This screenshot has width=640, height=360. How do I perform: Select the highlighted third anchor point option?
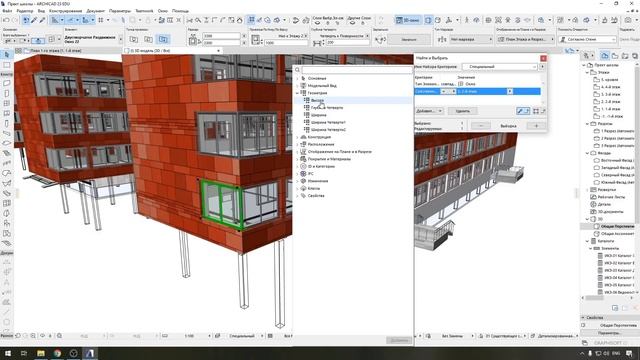click(163, 39)
